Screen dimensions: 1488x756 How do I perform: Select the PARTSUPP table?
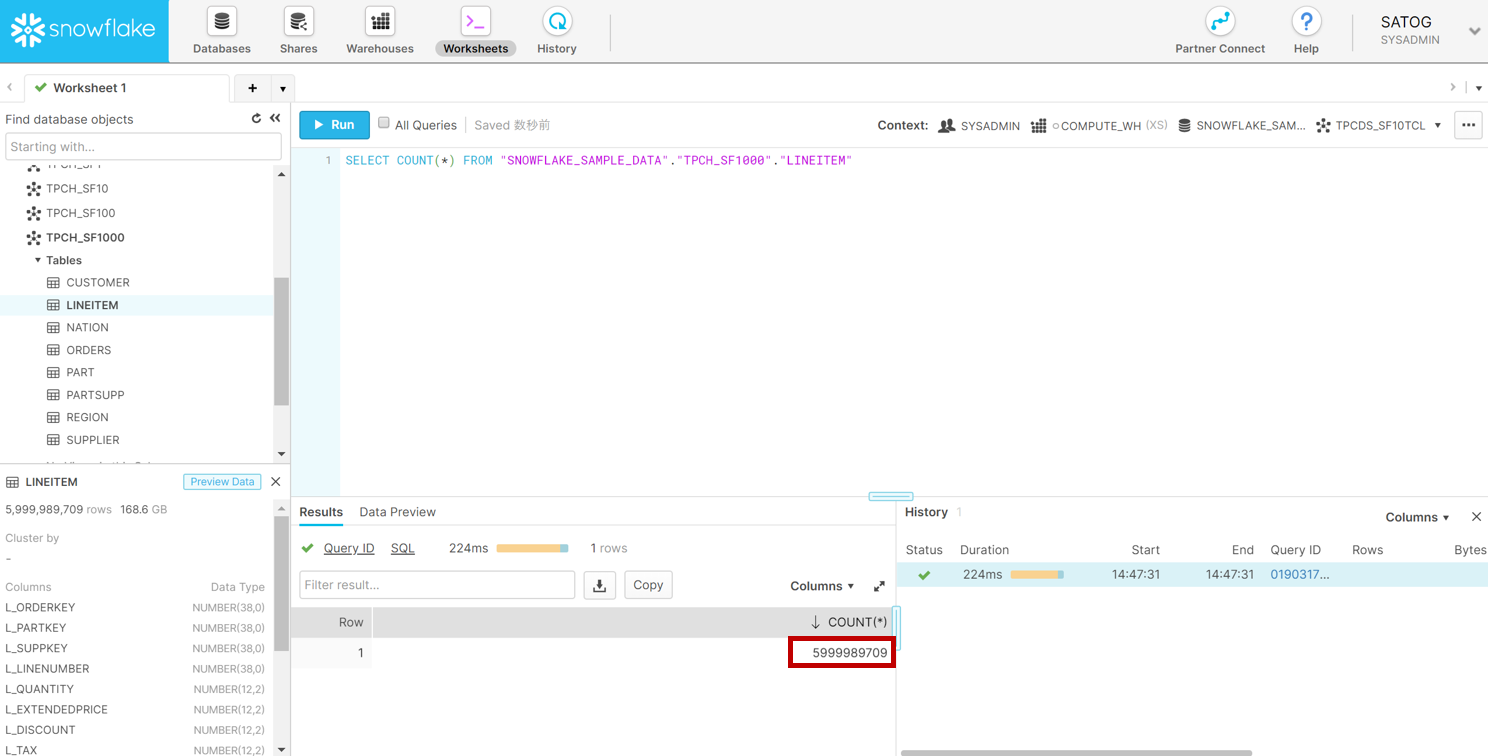click(95, 395)
